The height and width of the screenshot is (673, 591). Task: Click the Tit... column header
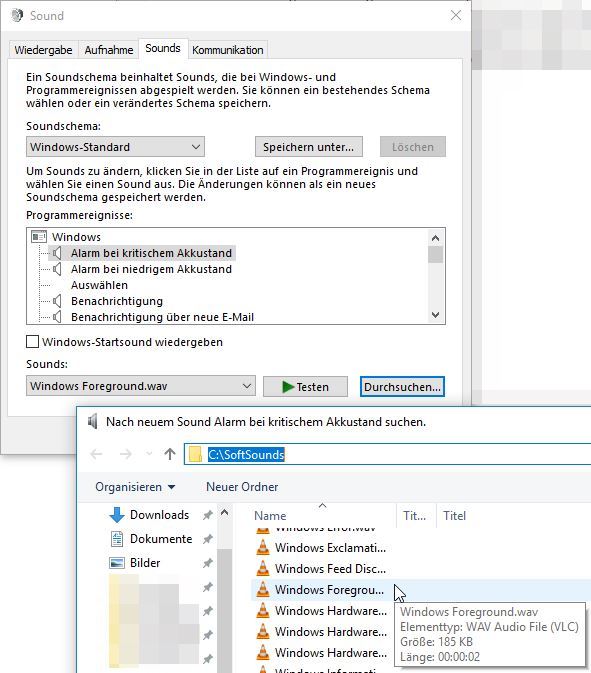pos(416,515)
